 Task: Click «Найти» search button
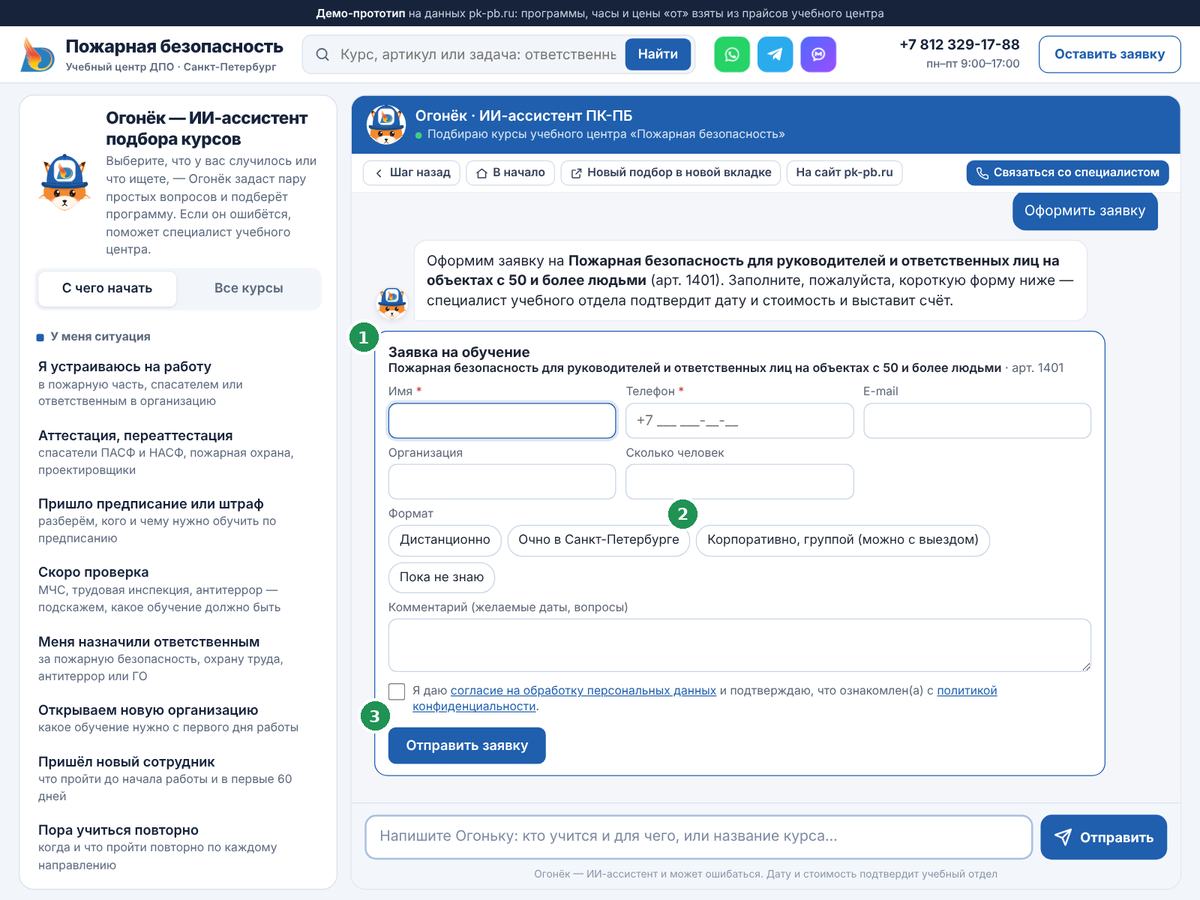coord(658,54)
